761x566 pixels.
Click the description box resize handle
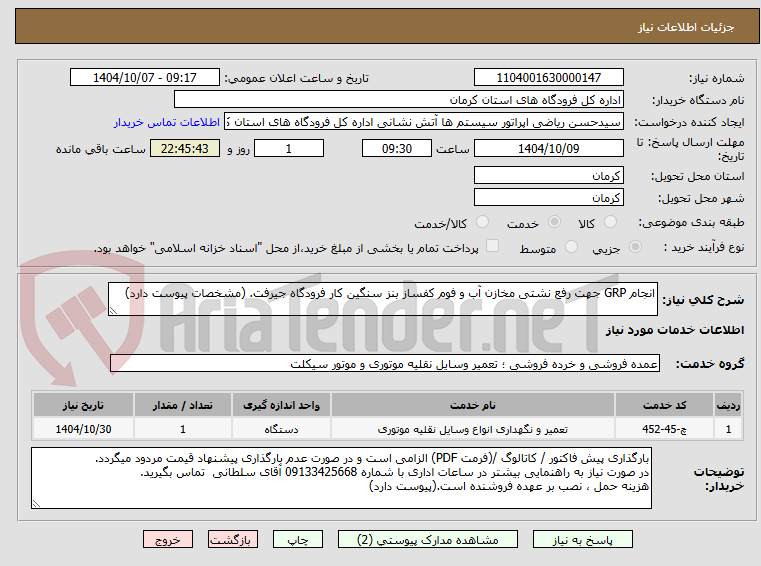[x=113, y=311]
